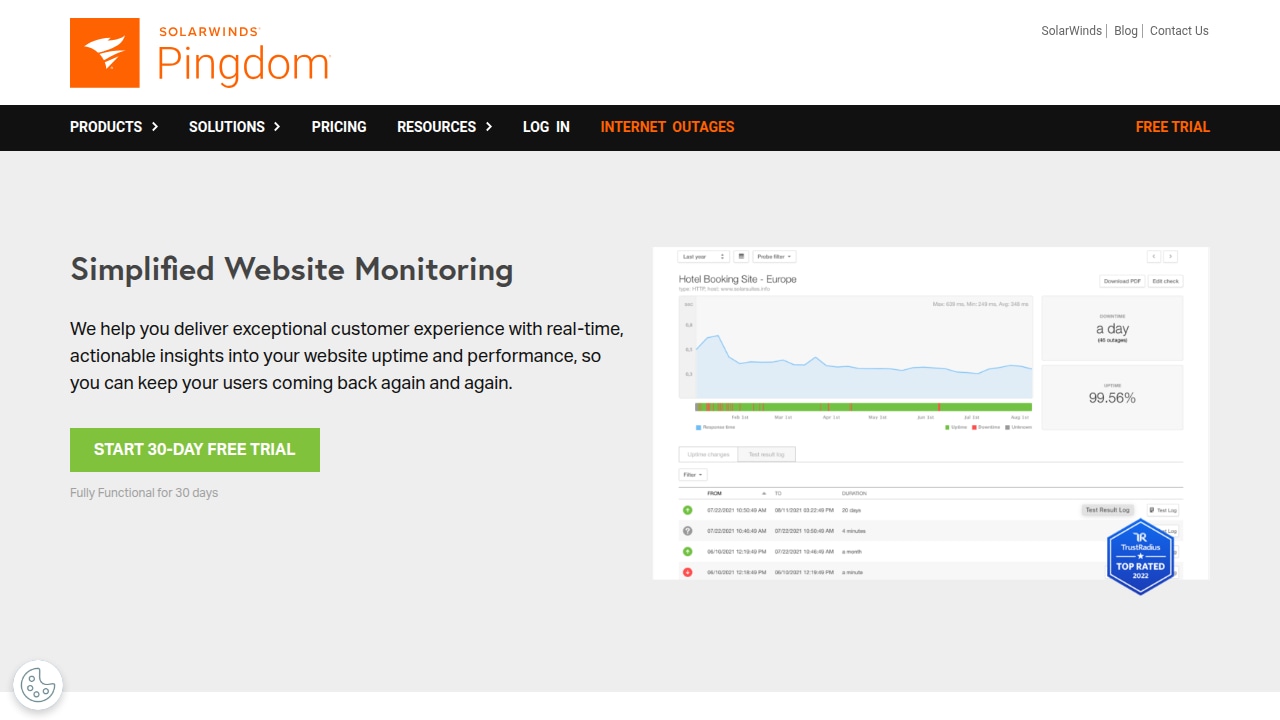
Task: Click the TrustRadius Top Rated 2022 badge
Action: click(x=1141, y=558)
